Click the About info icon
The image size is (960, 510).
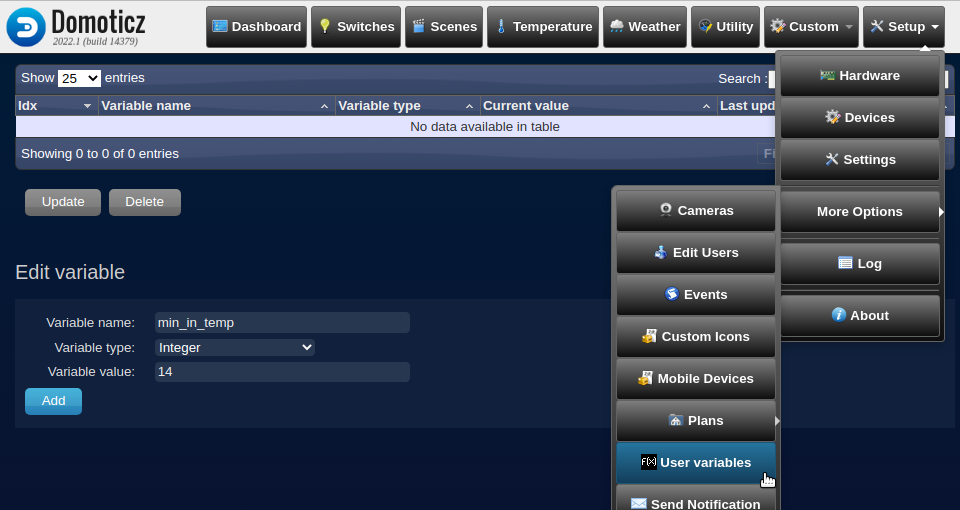coord(839,315)
